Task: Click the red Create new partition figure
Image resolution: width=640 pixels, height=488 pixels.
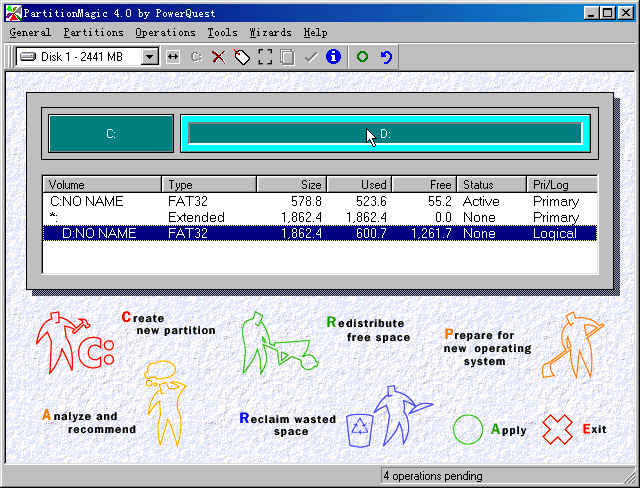Action: click(x=75, y=343)
